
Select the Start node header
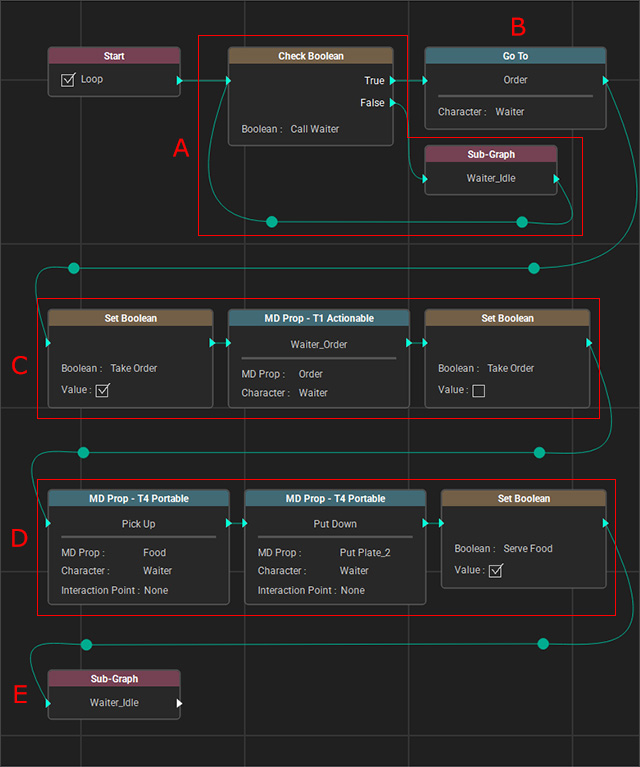click(x=114, y=56)
